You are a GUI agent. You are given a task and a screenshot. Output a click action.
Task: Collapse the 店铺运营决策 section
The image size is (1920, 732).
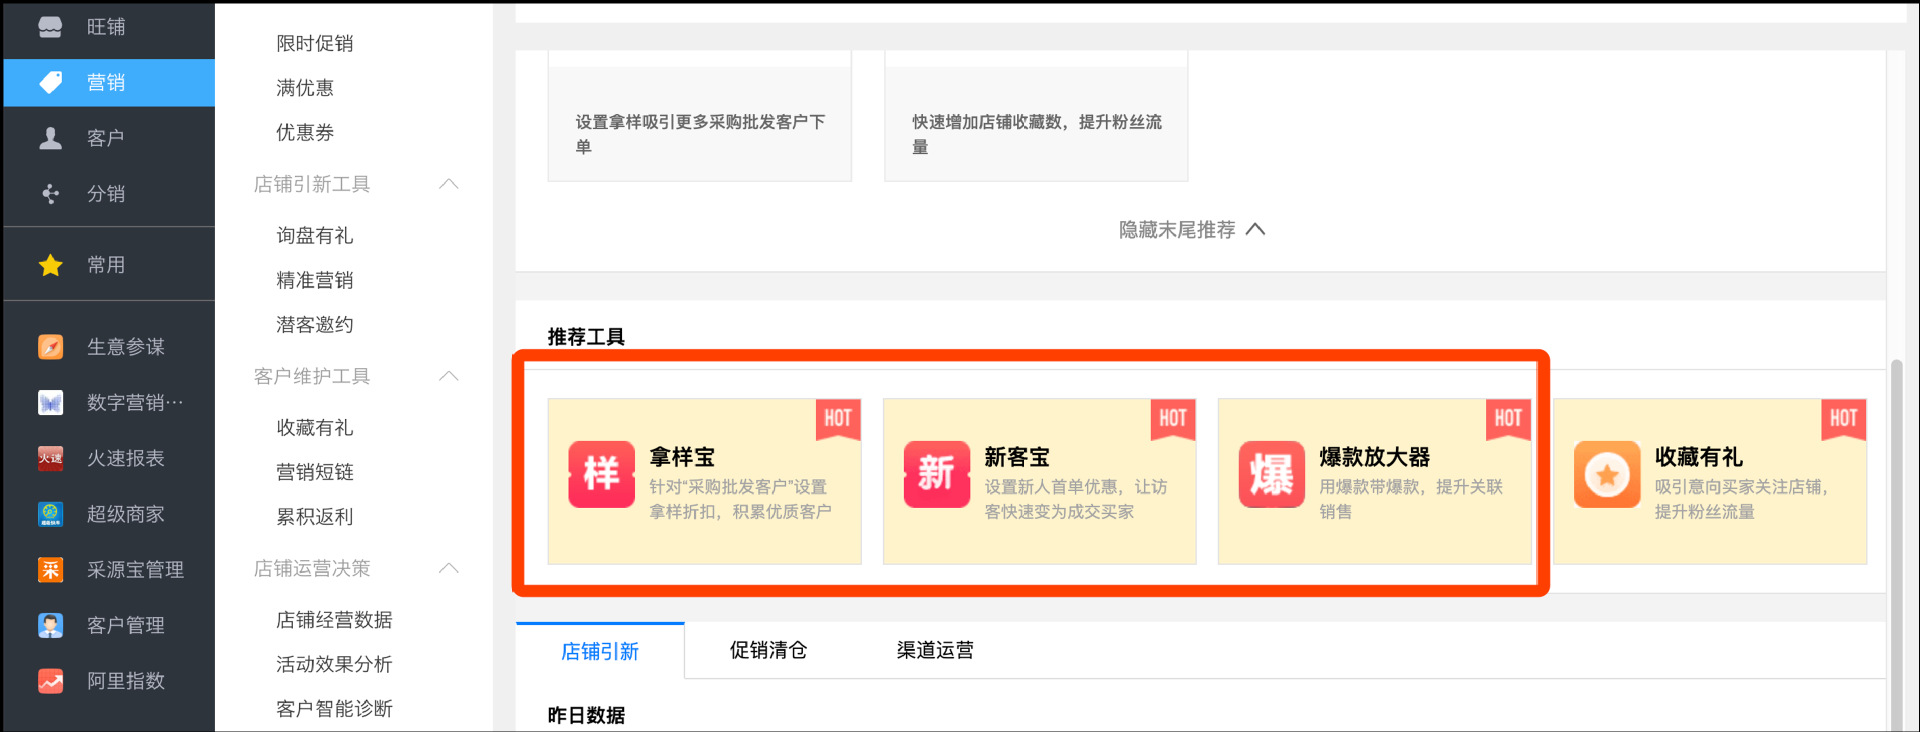coord(449,568)
